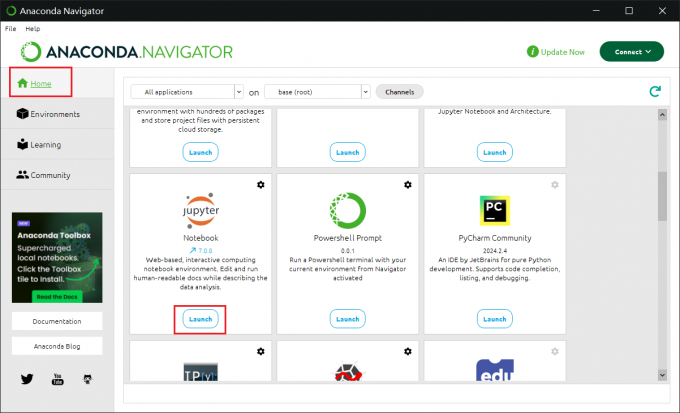Click Launch on the Jupyter Notebook and Architecture tile
The height and width of the screenshot is (413, 680).
[x=495, y=152]
